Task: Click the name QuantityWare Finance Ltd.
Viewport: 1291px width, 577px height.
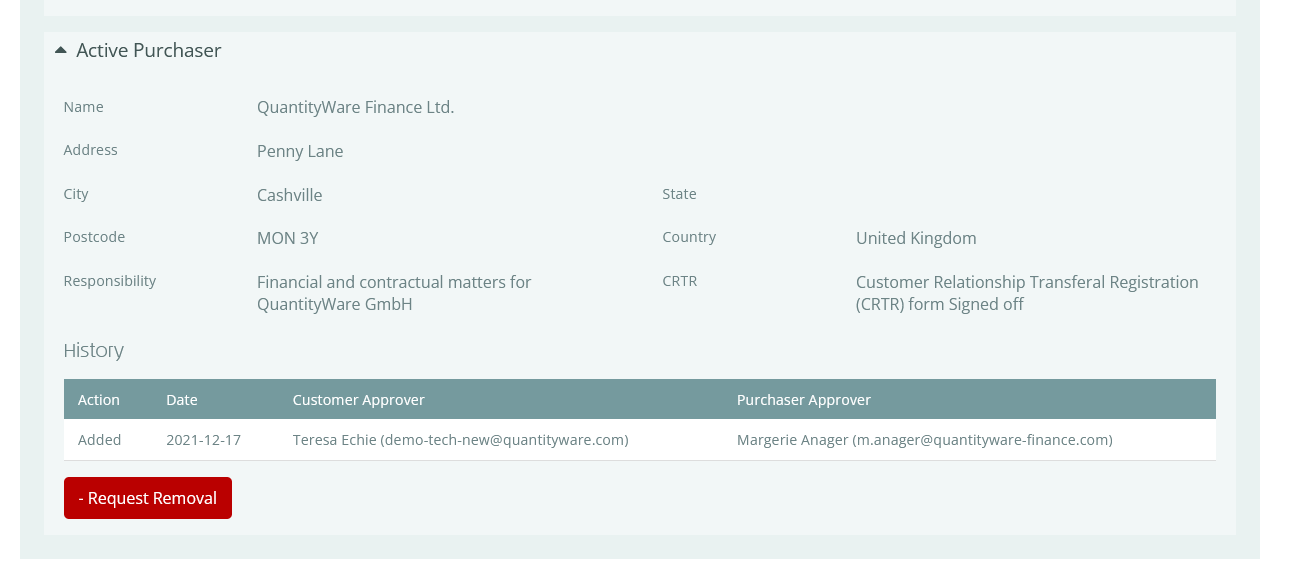Action: click(x=355, y=106)
